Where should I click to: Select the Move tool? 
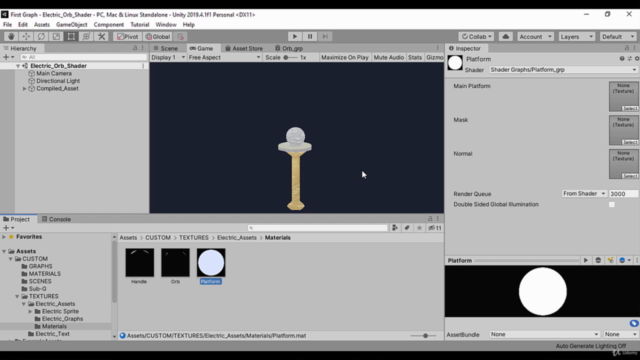click(x=26, y=37)
